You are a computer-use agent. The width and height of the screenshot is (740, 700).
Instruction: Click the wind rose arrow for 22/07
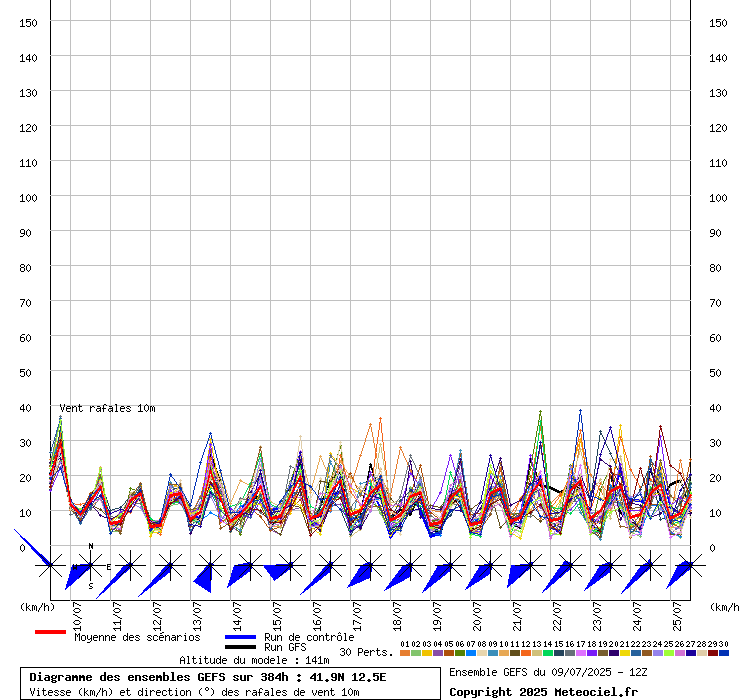(557, 578)
